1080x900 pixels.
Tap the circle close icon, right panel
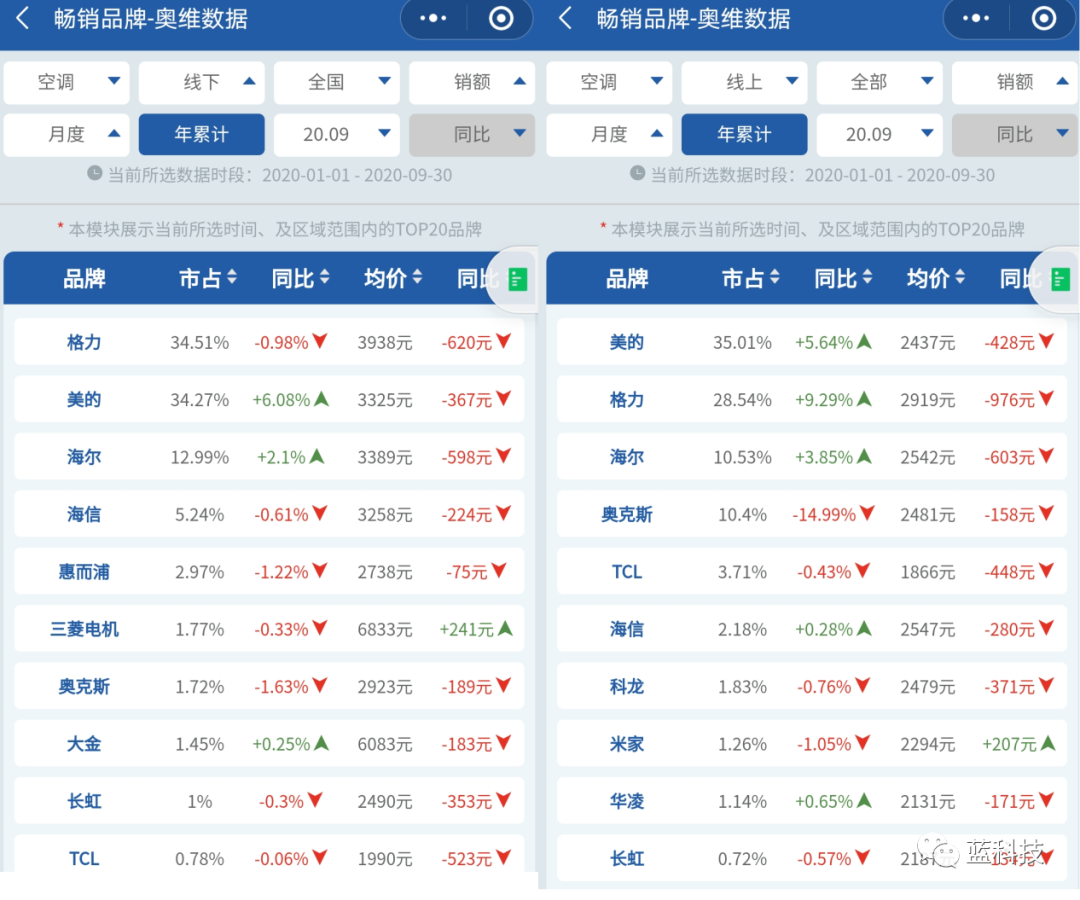[1043, 19]
